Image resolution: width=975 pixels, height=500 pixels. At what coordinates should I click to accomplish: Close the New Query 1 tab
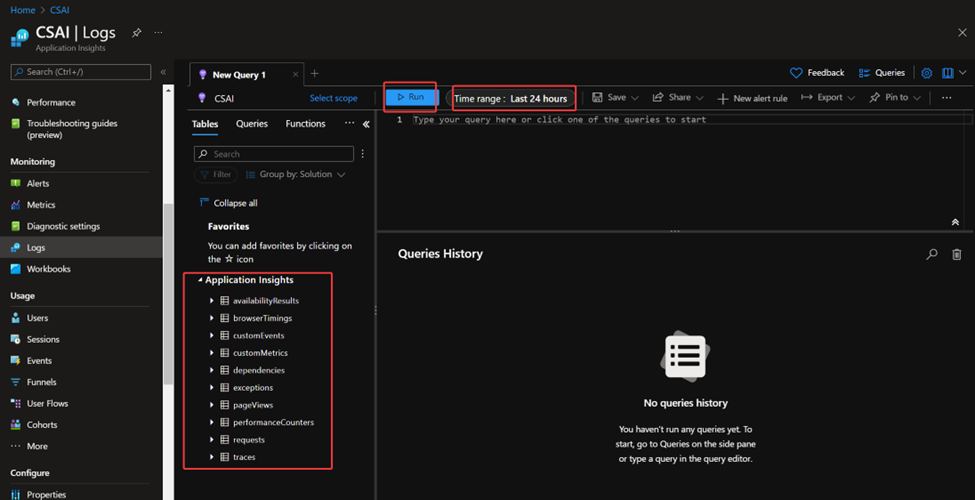295,75
